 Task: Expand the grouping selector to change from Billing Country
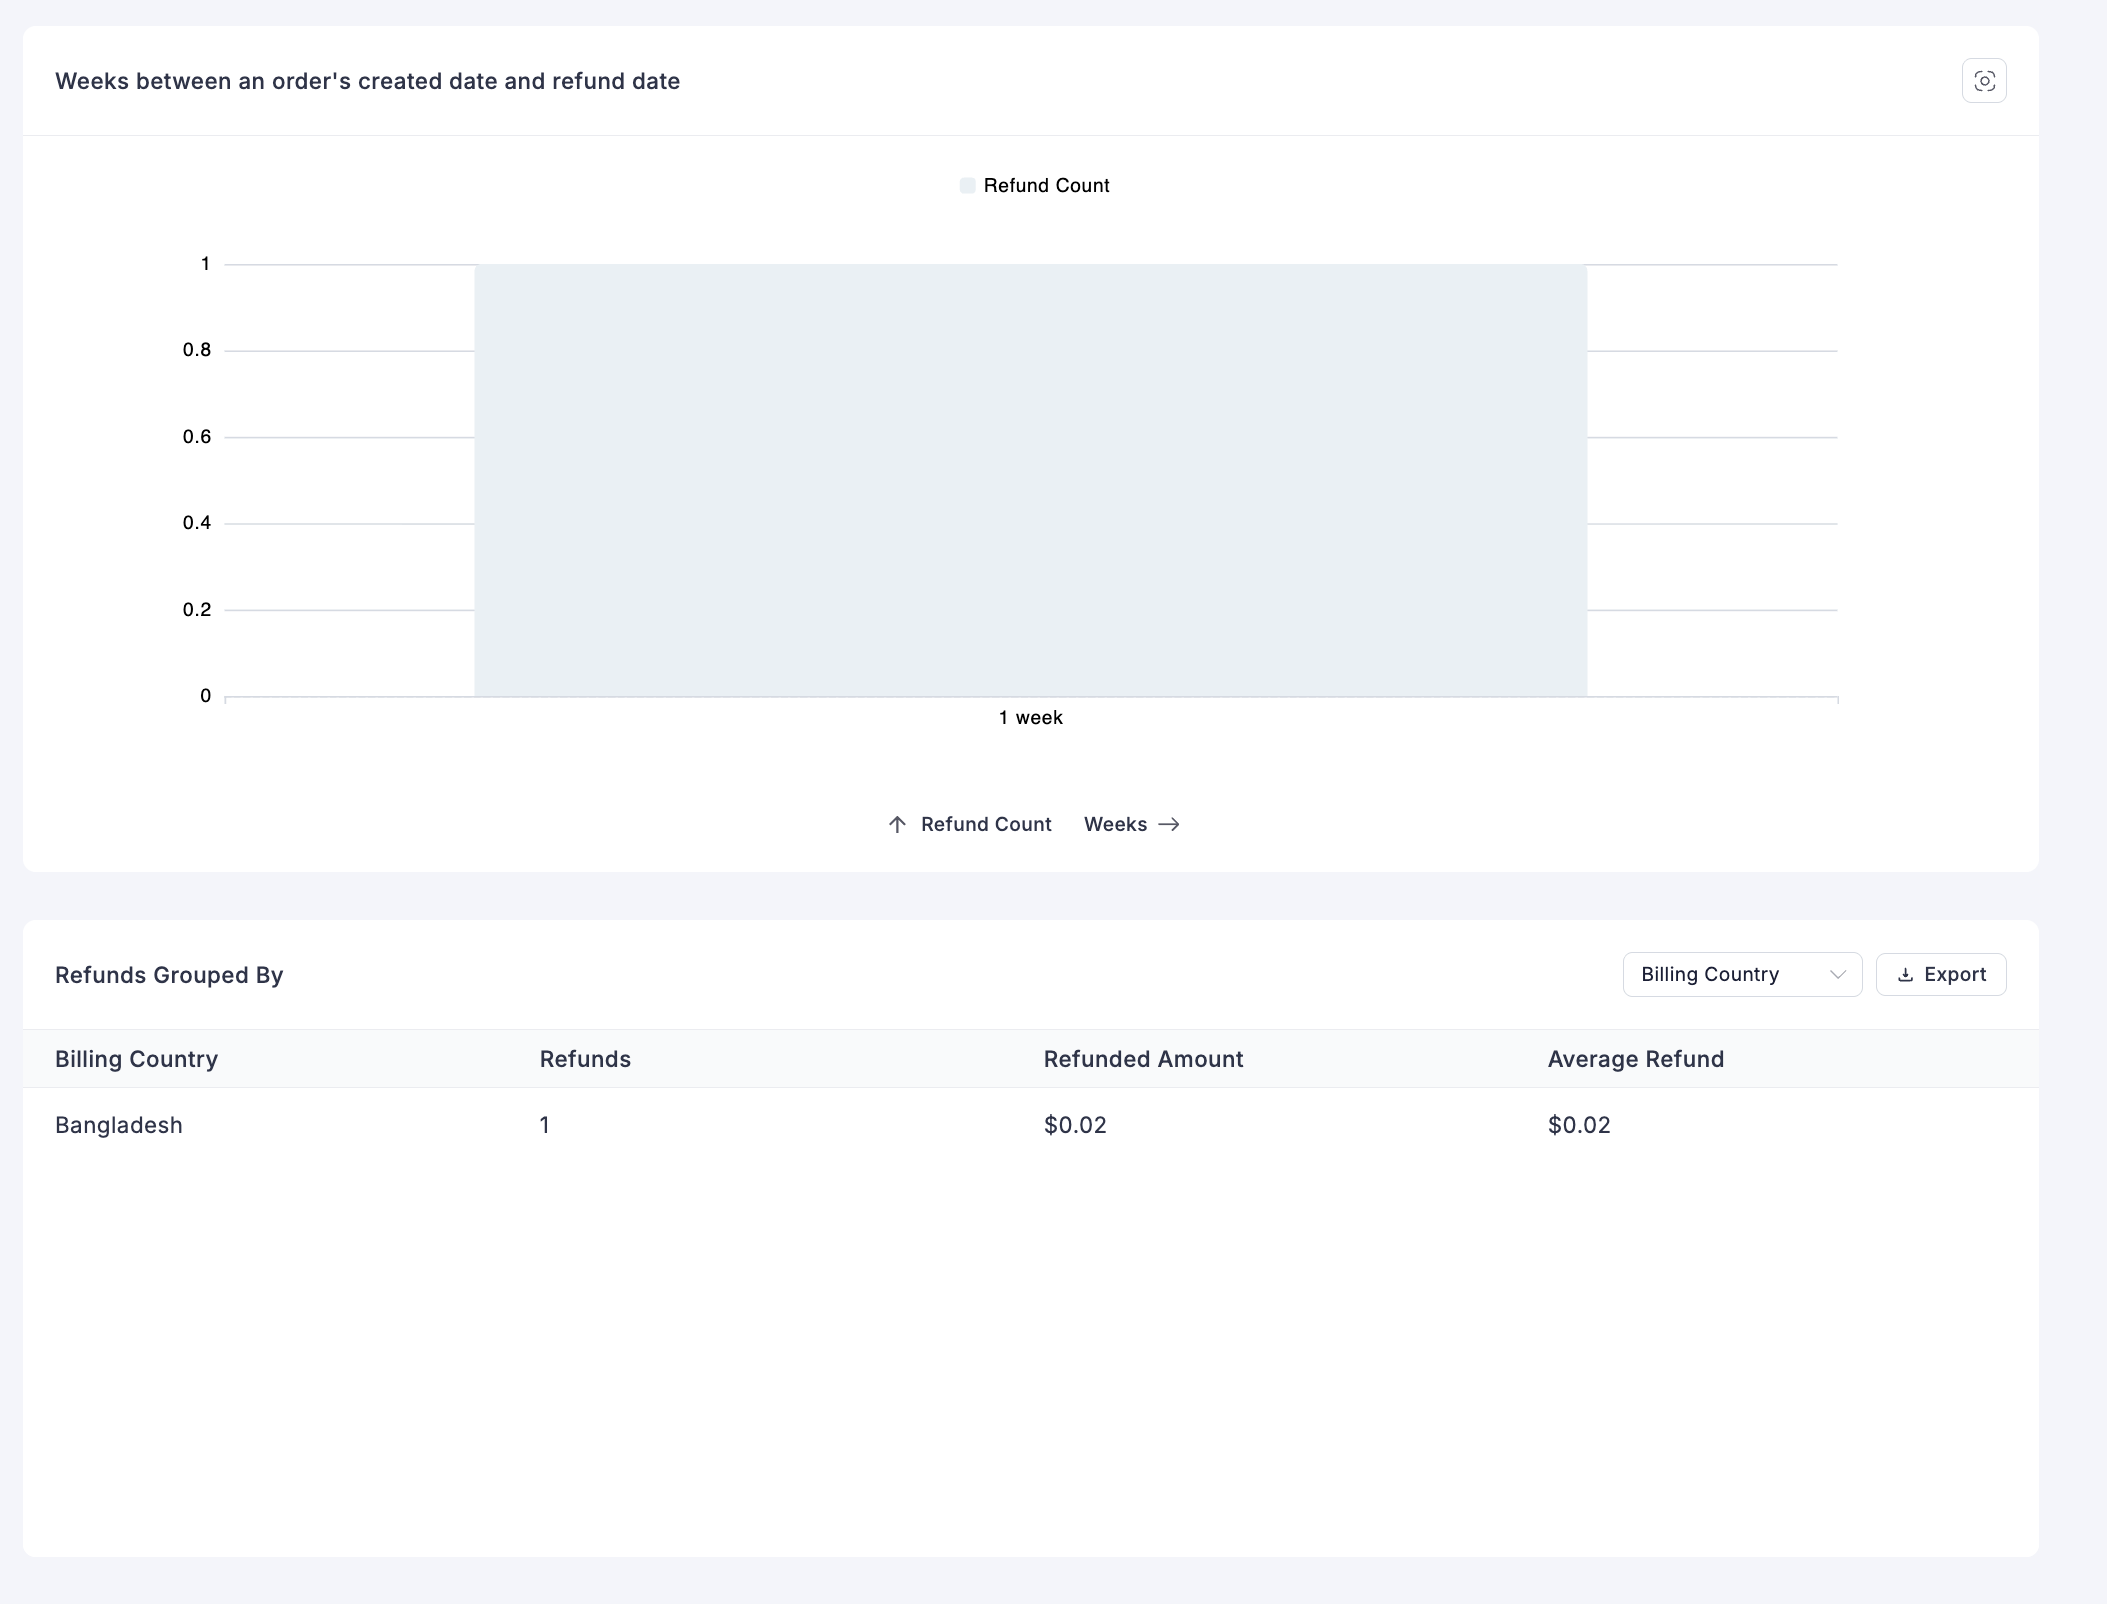click(x=1741, y=974)
